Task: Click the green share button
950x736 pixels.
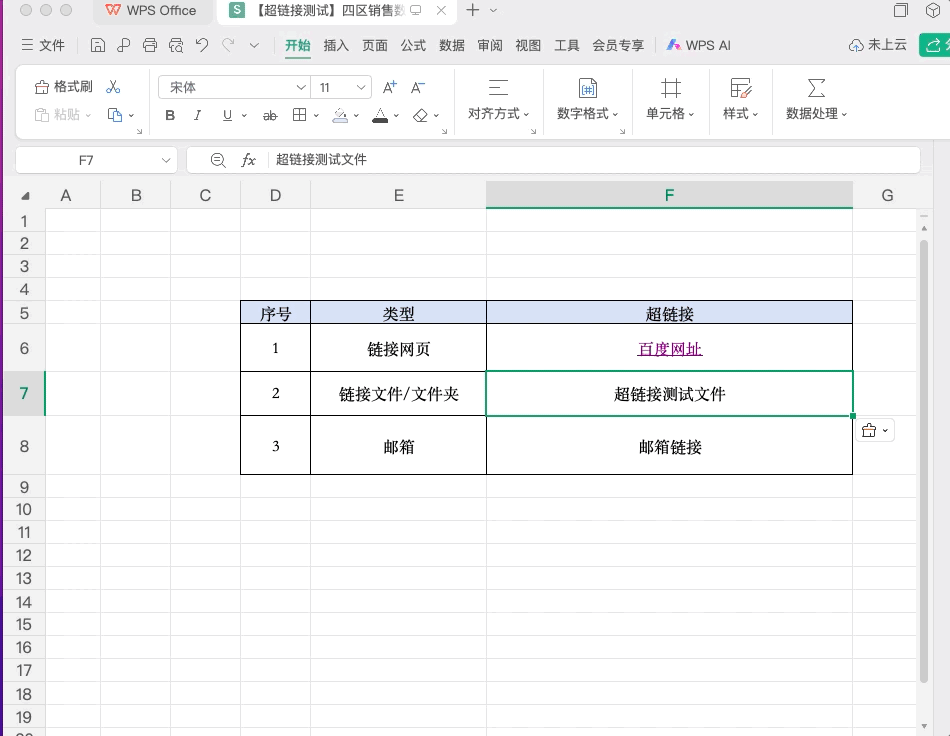Action: point(934,45)
